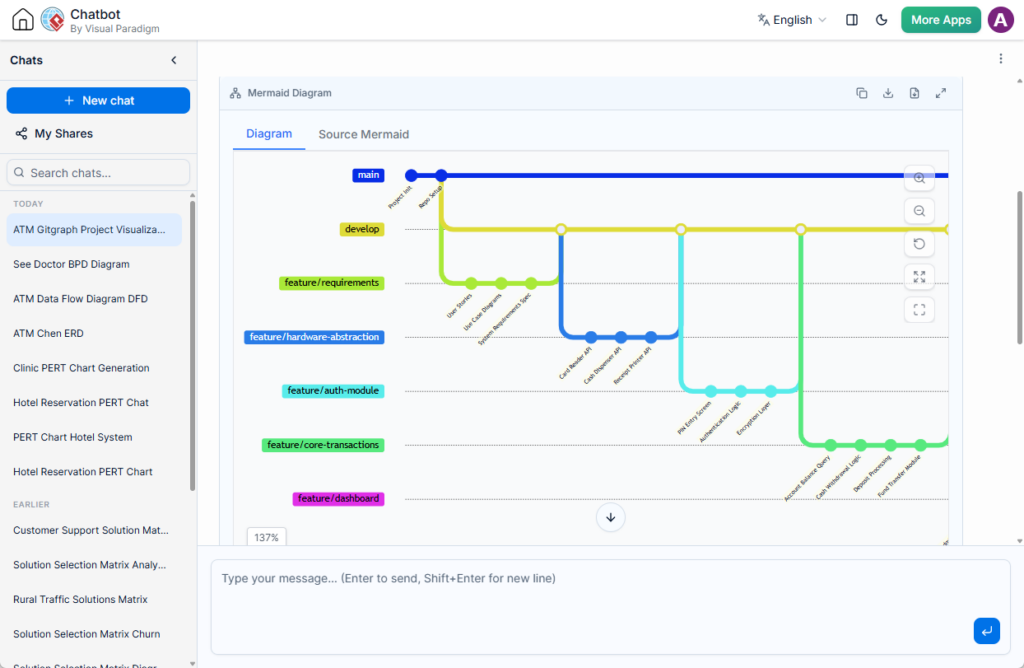
Task: Copy the Mermaid diagram
Action: point(861,93)
